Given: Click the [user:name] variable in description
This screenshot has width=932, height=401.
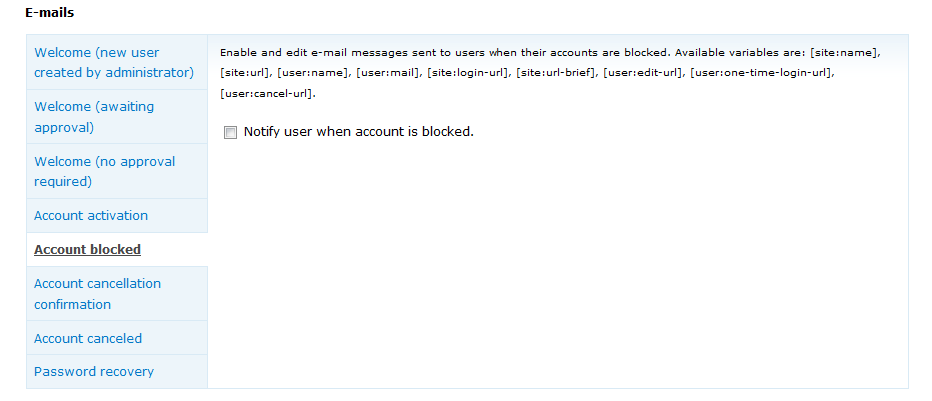Looking at the screenshot, I should coord(313,72).
